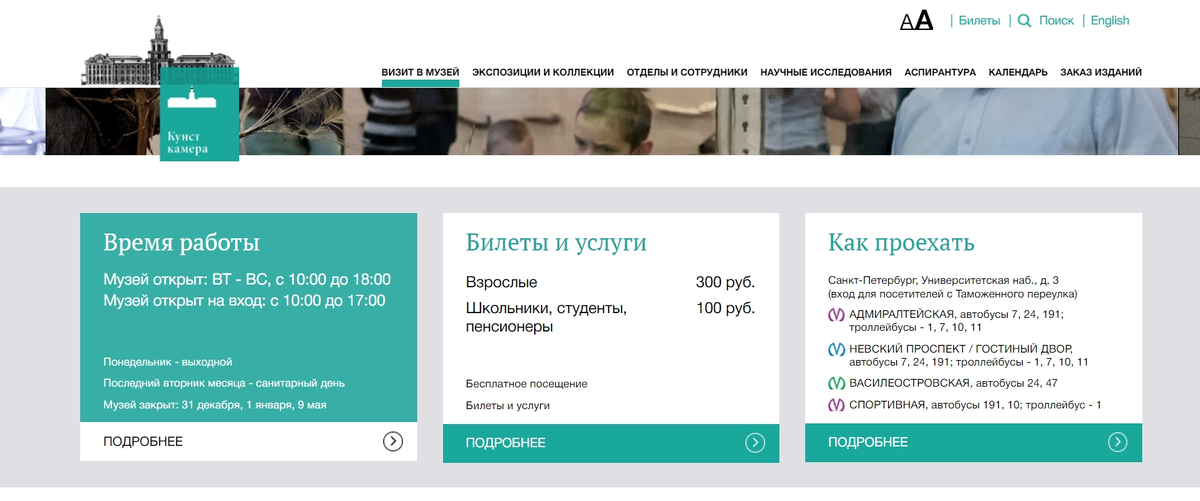Image resolution: width=1200 pixels, height=501 pixels.
Task: Click metro icon next to Василеостровская
Action: [837, 383]
